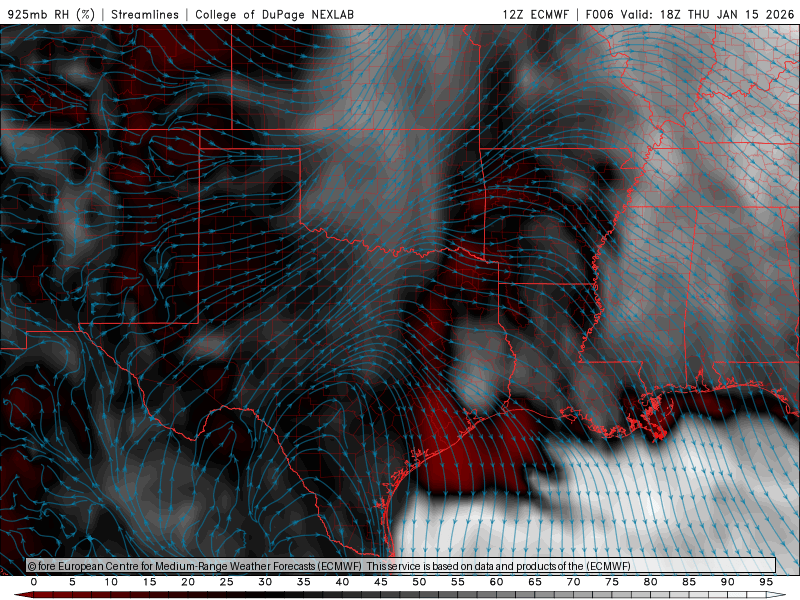Click the 75 value on the color scale
Image resolution: width=800 pixels, height=600 pixels.
coord(612,582)
